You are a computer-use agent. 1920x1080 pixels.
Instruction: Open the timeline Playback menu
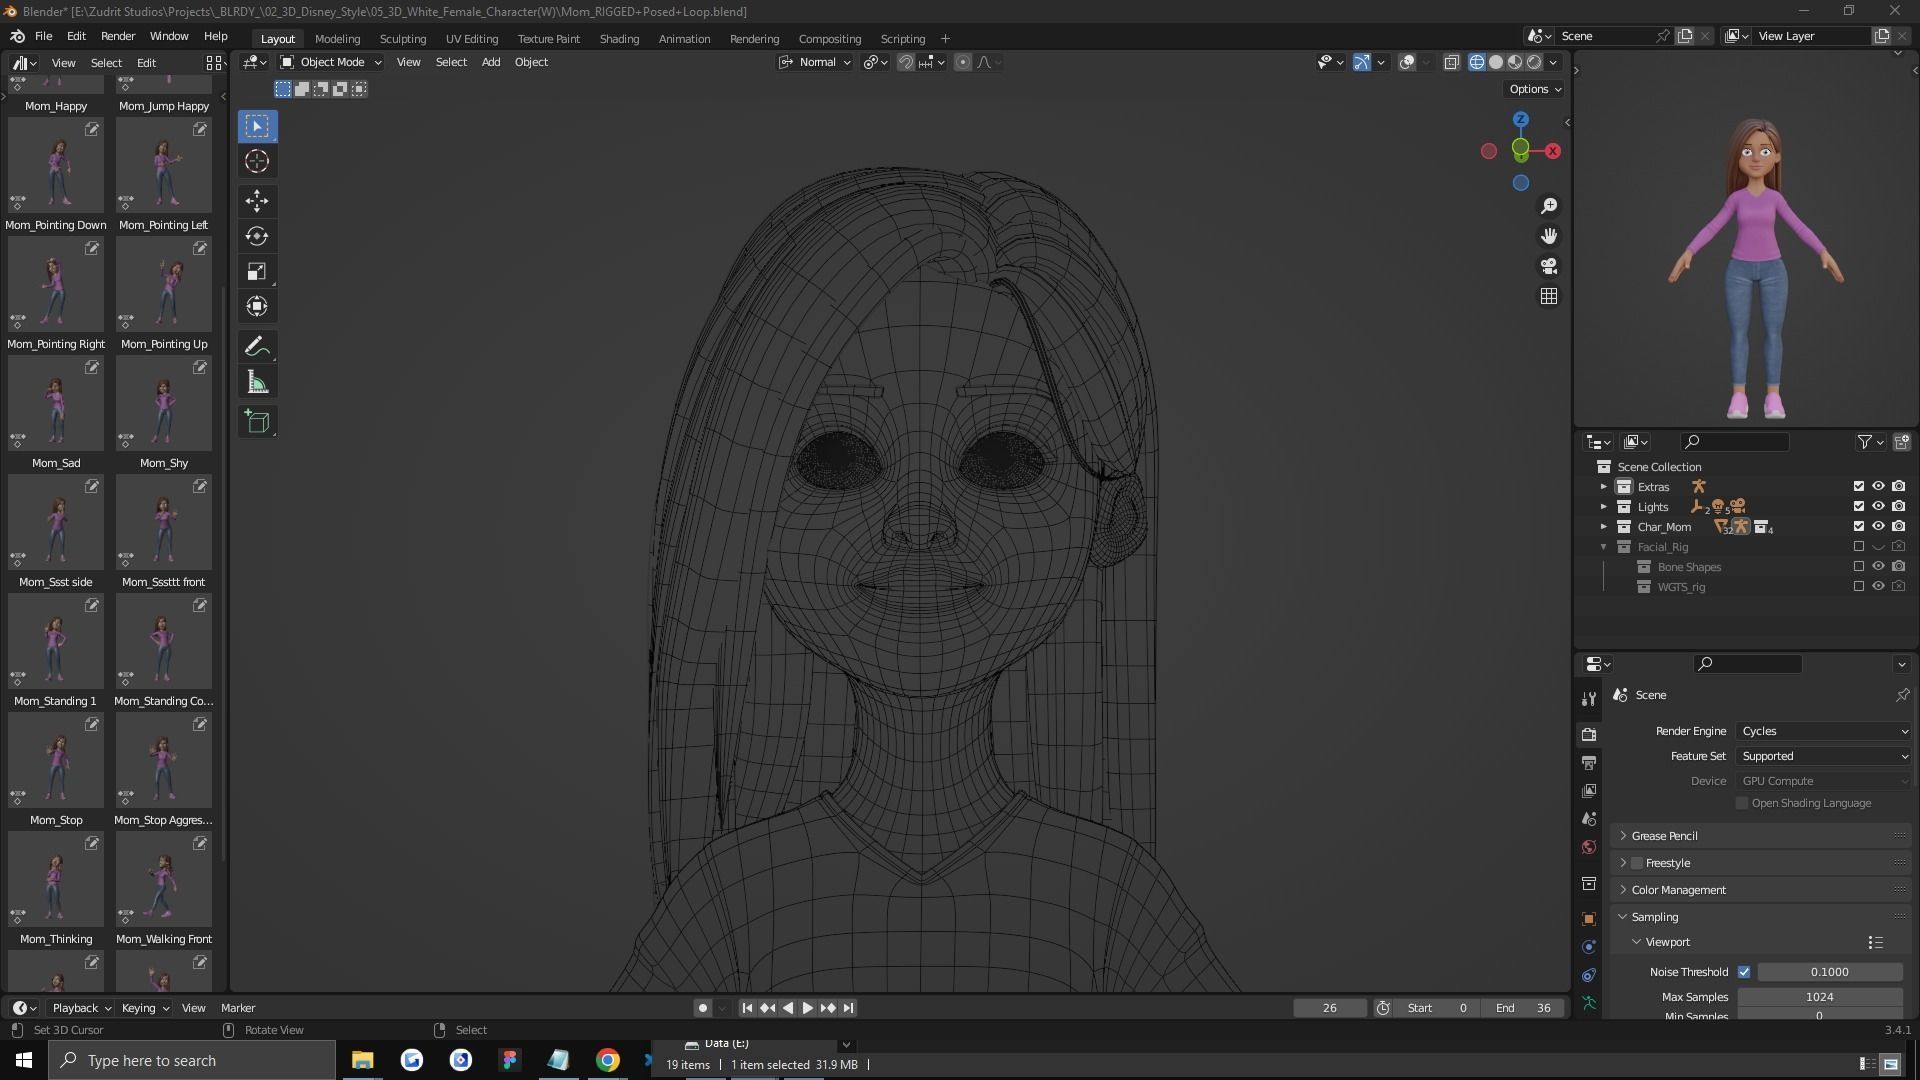tap(81, 1008)
